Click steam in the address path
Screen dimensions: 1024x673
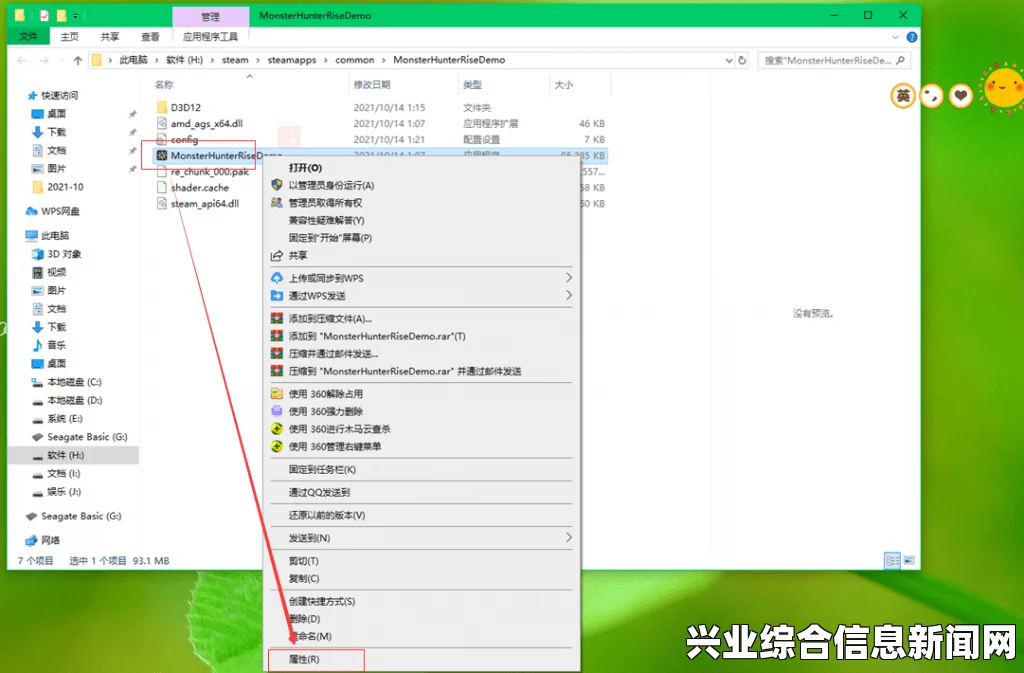point(235,60)
